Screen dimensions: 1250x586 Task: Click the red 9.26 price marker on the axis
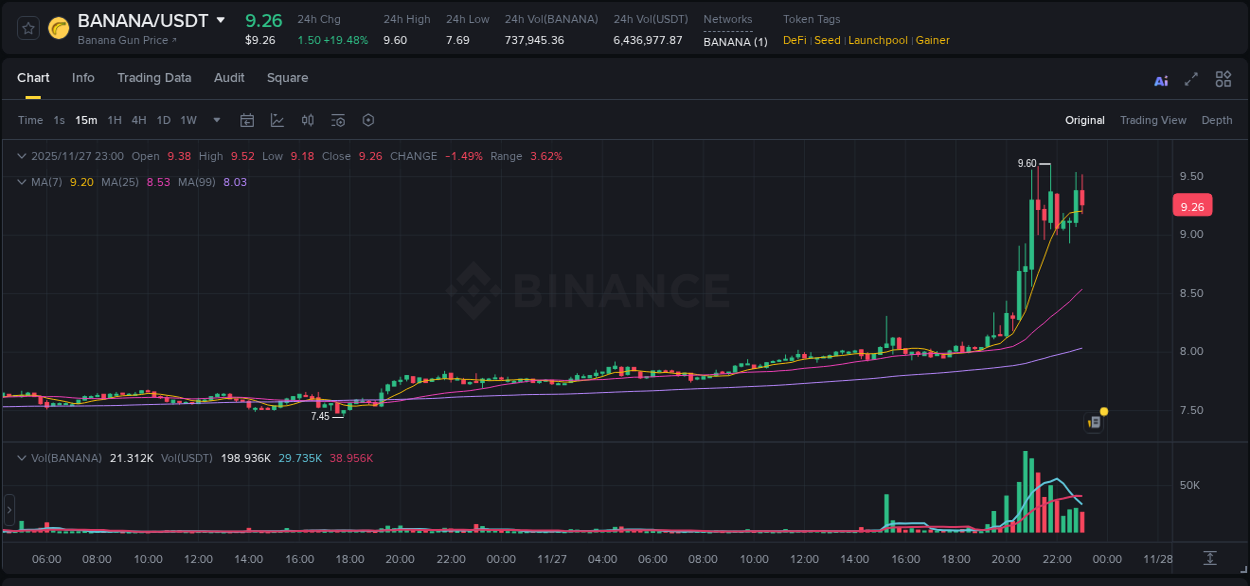pyautogui.click(x=1192, y=205)
